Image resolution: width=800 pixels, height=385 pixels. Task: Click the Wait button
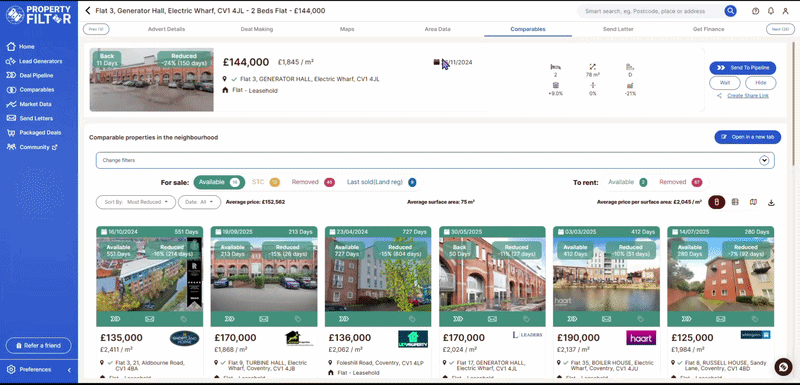click(x=725, y=83)
